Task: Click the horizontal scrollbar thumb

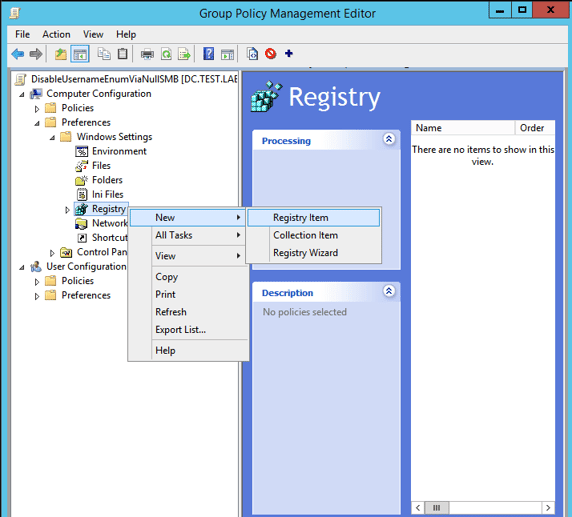Action: click(437, 508)
